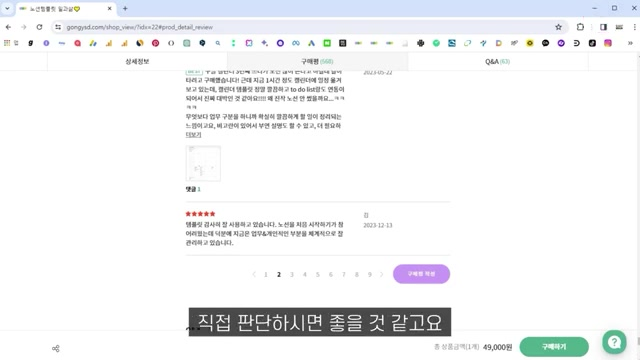Open the tab search dropdown arrow

point(7,8)
